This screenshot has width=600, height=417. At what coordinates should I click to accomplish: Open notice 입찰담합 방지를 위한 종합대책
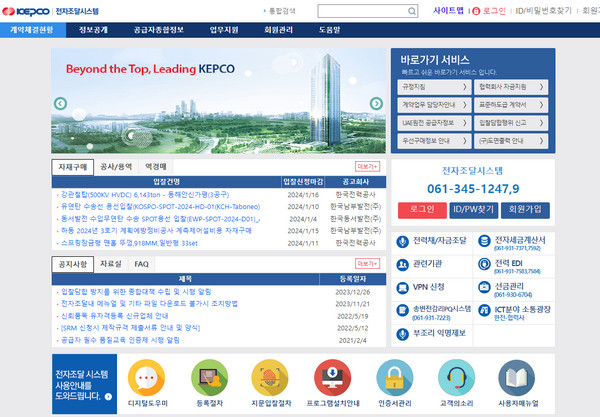point(136,292)
